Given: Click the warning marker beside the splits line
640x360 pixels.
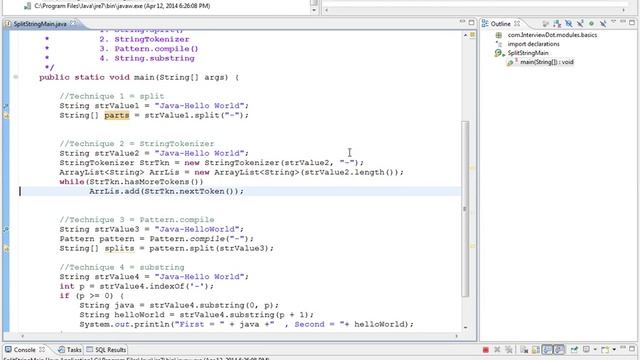Looking at the screenshot, I should (6, 248).
